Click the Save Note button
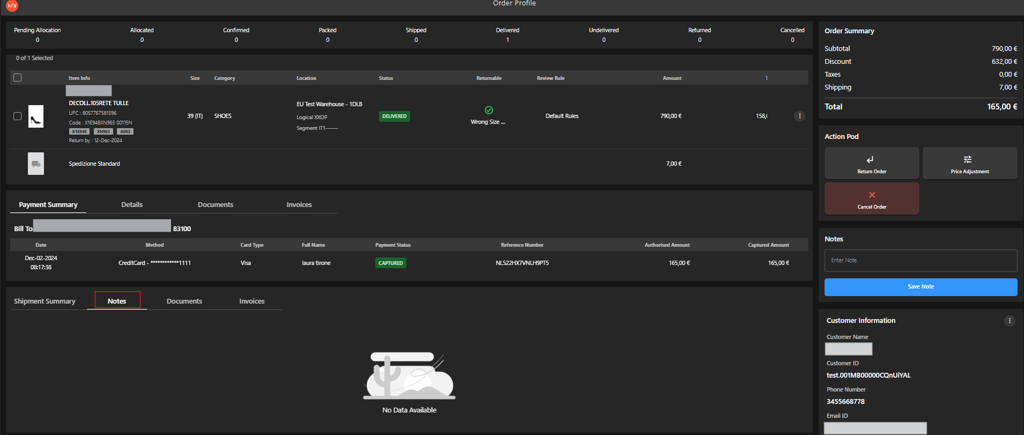Screen dimensions: 1024x435 (x=920, y=287)
